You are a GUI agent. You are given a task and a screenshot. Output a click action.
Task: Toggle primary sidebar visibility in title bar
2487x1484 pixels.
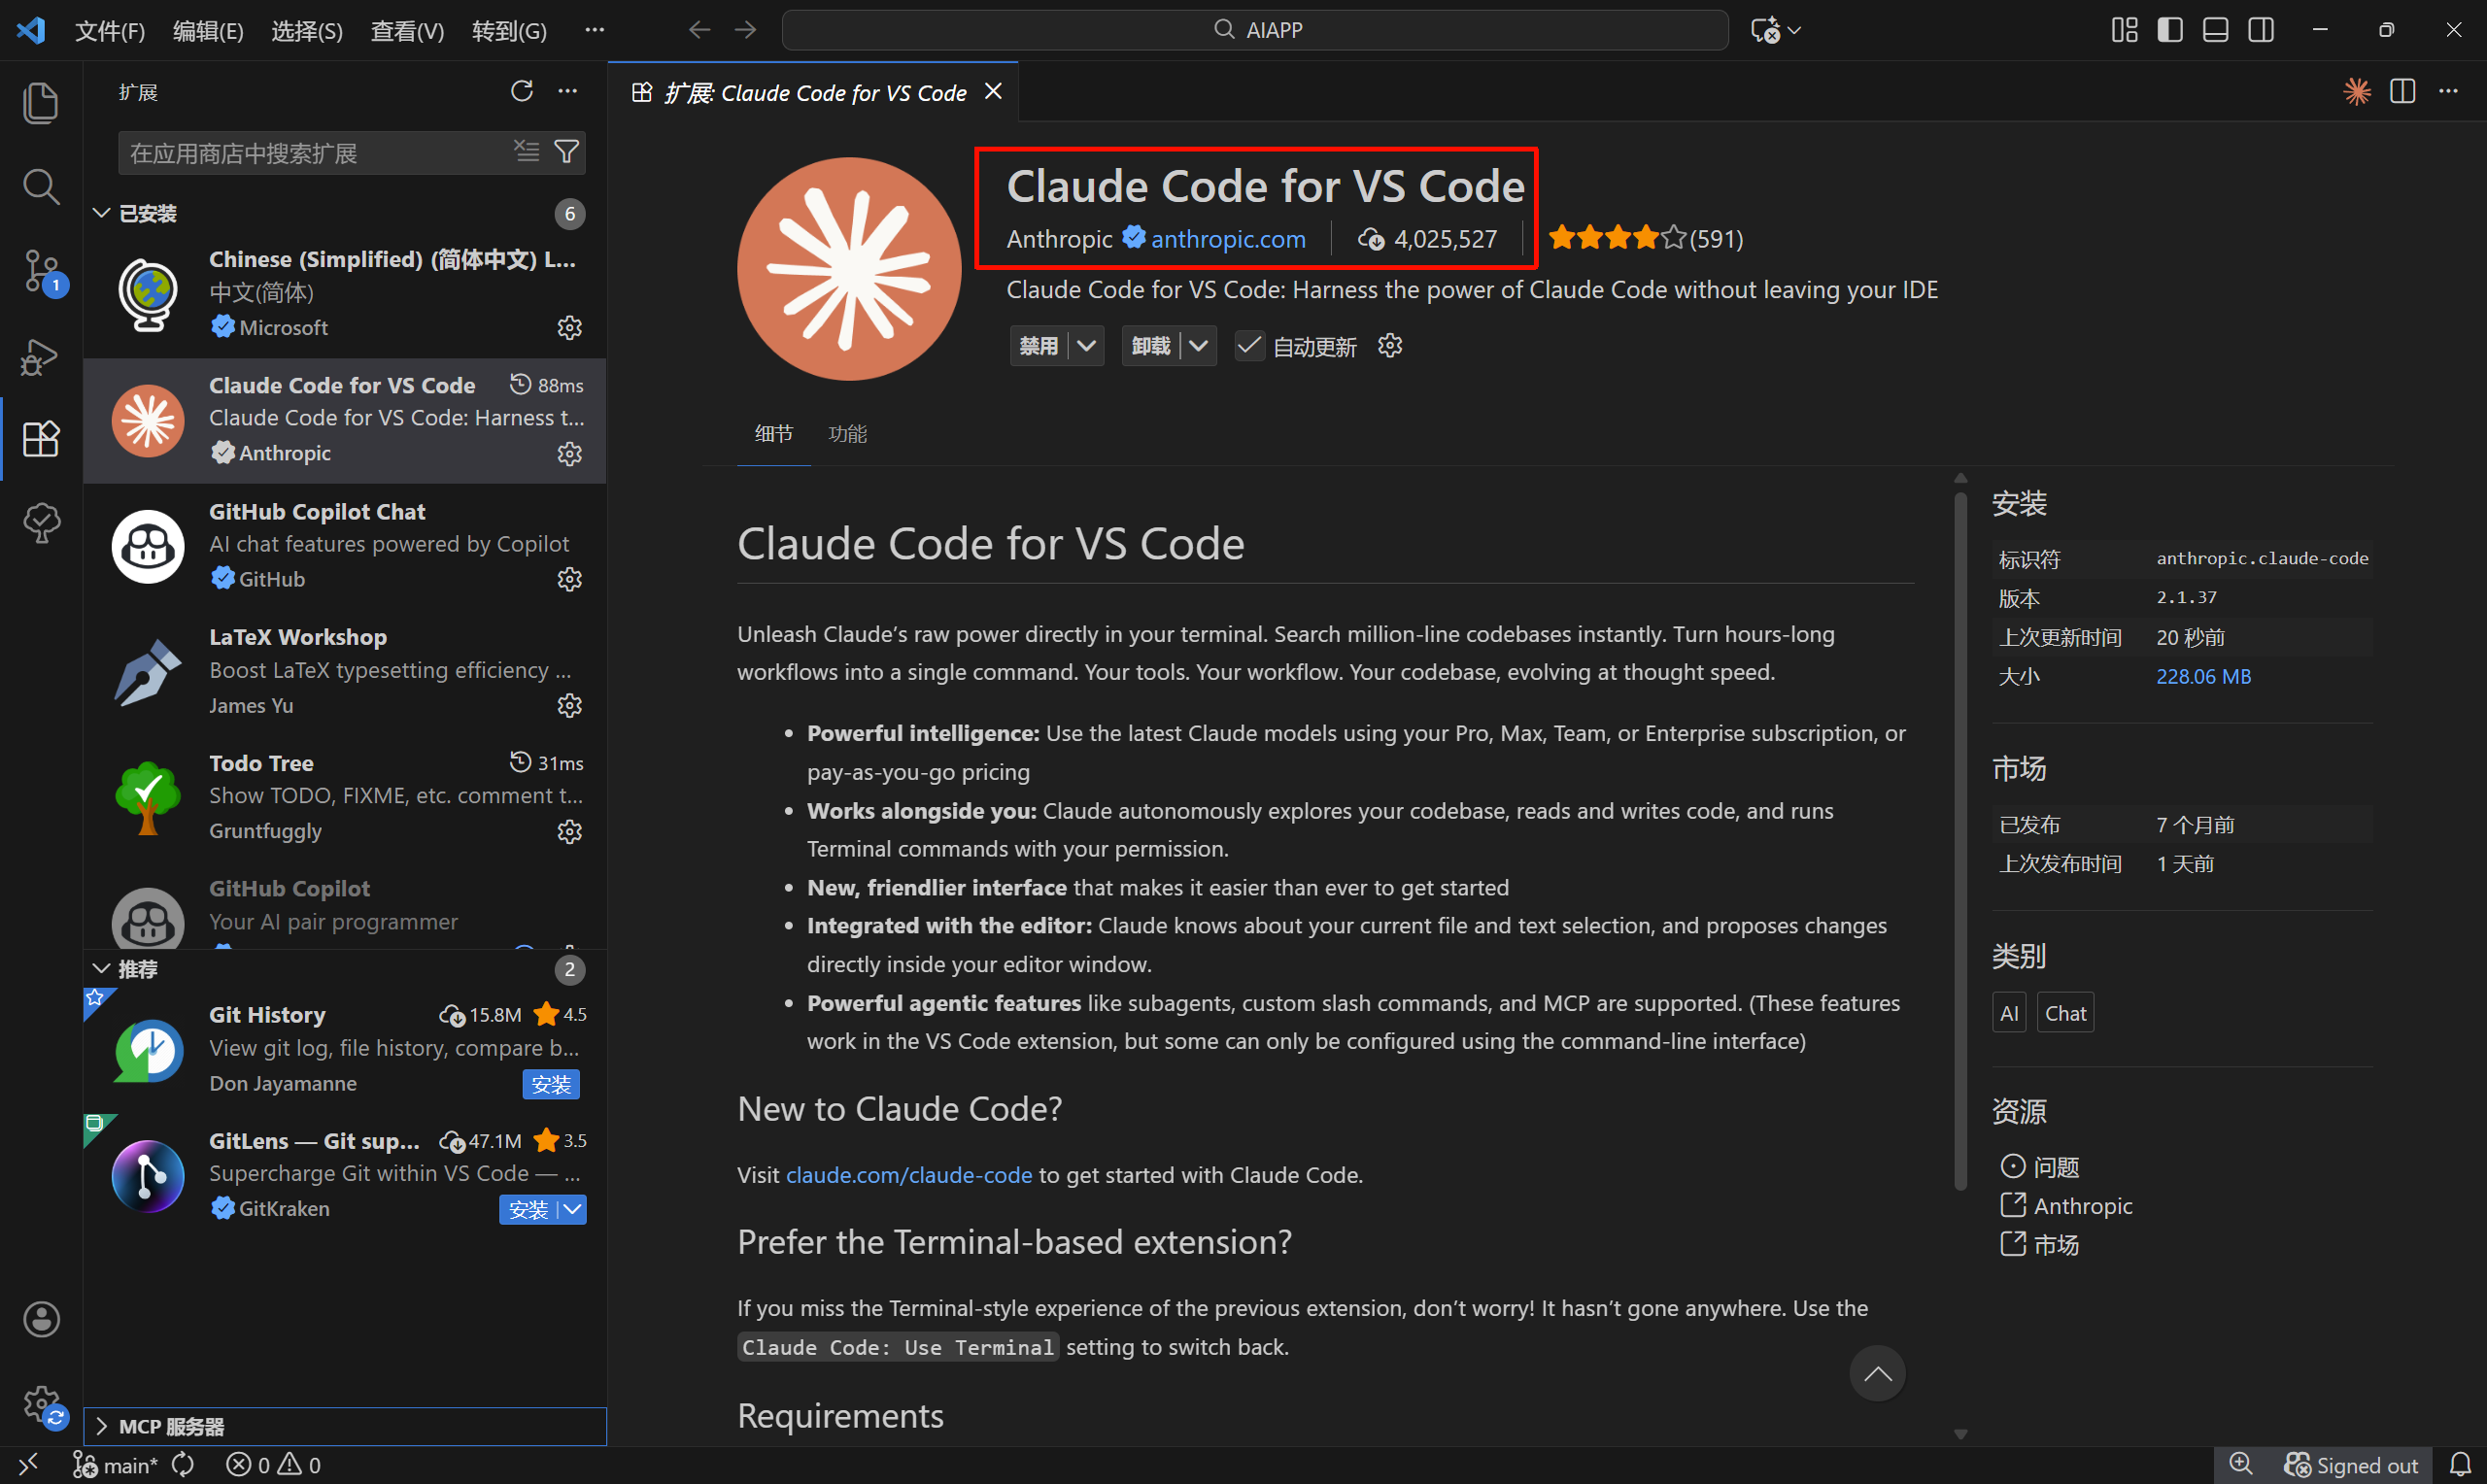coord(2169,30)
